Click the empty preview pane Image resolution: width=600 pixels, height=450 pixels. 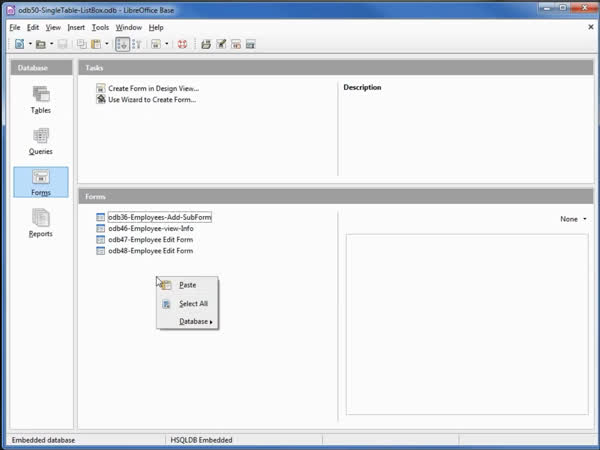(467, 324)
